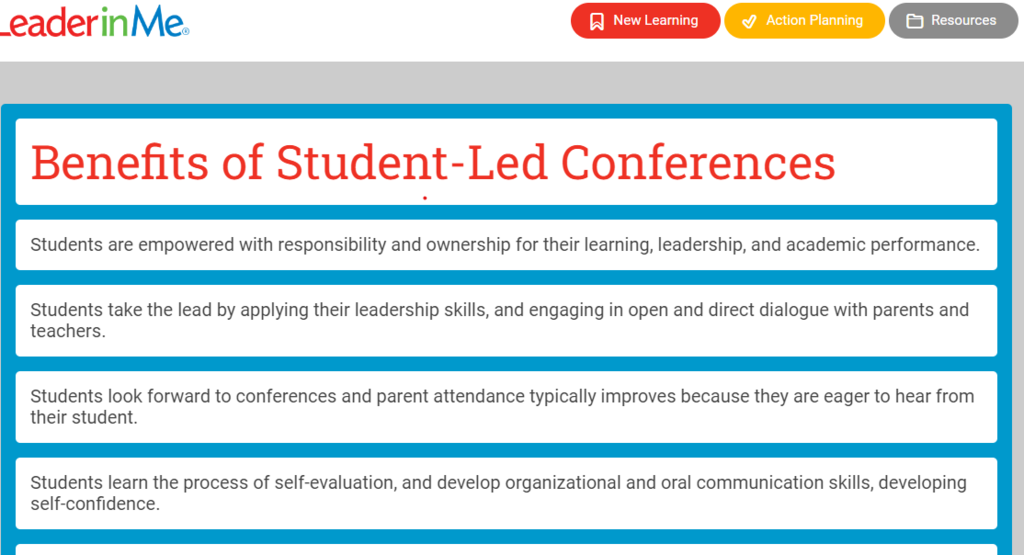
Task: Open the Action Planning tab
Action: pos(805,21)
